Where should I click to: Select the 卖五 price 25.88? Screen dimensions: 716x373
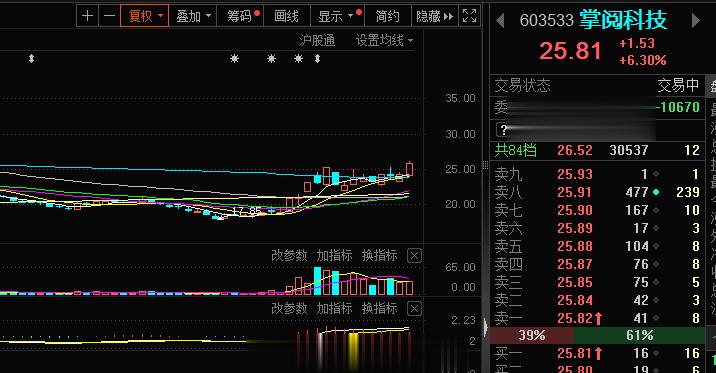pyautogui.click(x=574, y=246)
